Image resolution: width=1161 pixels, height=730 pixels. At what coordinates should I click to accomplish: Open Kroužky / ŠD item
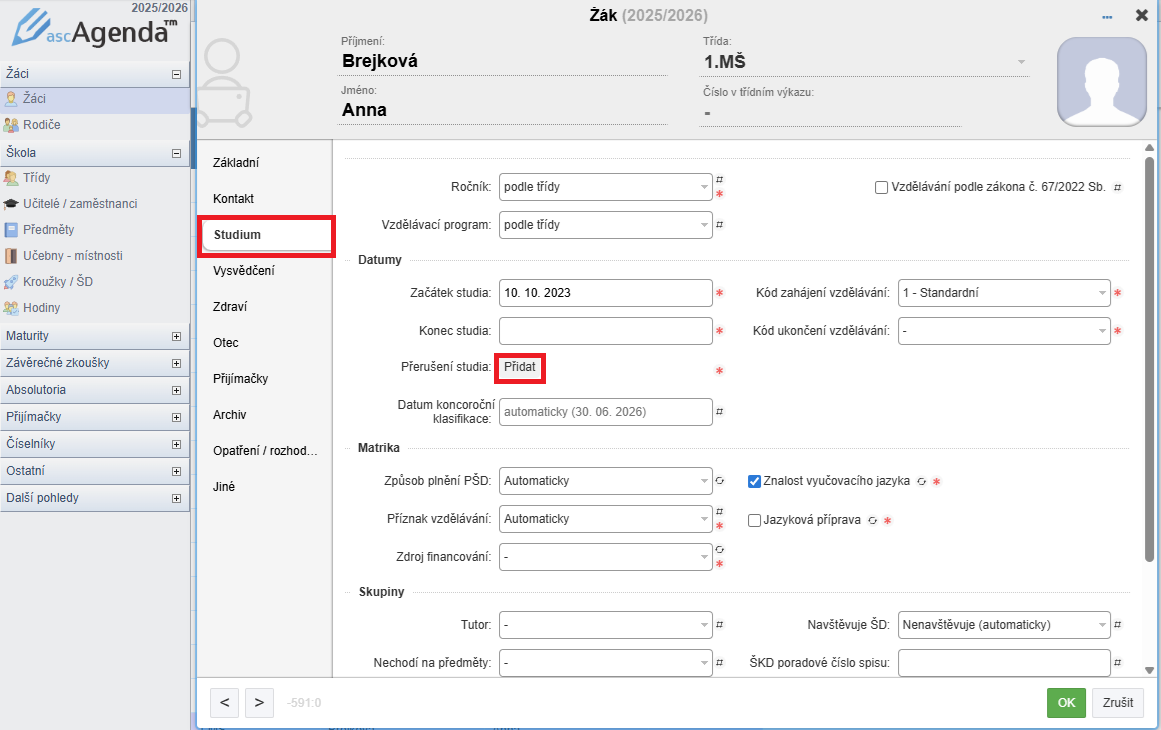pos(57,281)
